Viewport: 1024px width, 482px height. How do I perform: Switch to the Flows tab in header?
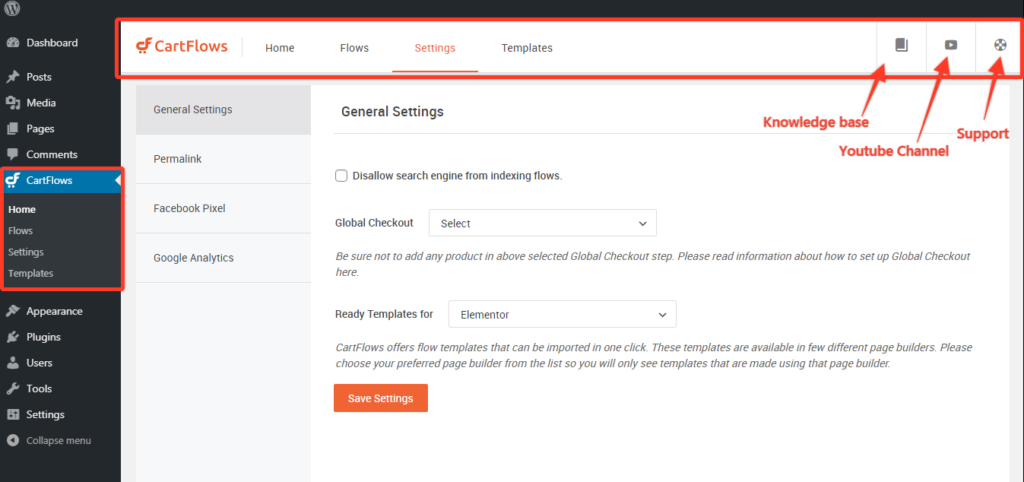pyautogui.click(x=355, y=48)
